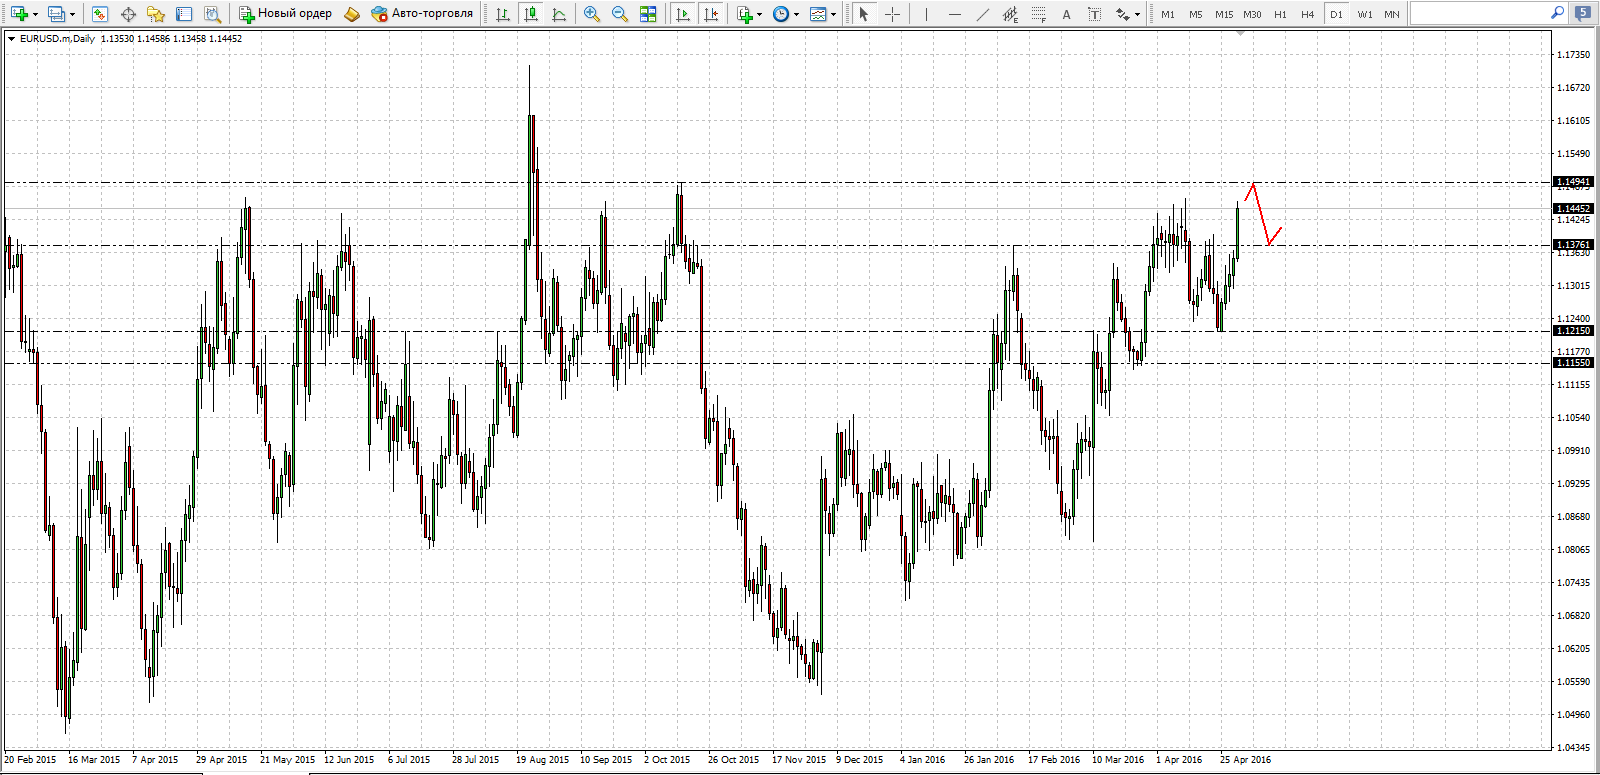Select the Fibonacci Retracement tool
Screen dimensions: 1600x775
1038,14
